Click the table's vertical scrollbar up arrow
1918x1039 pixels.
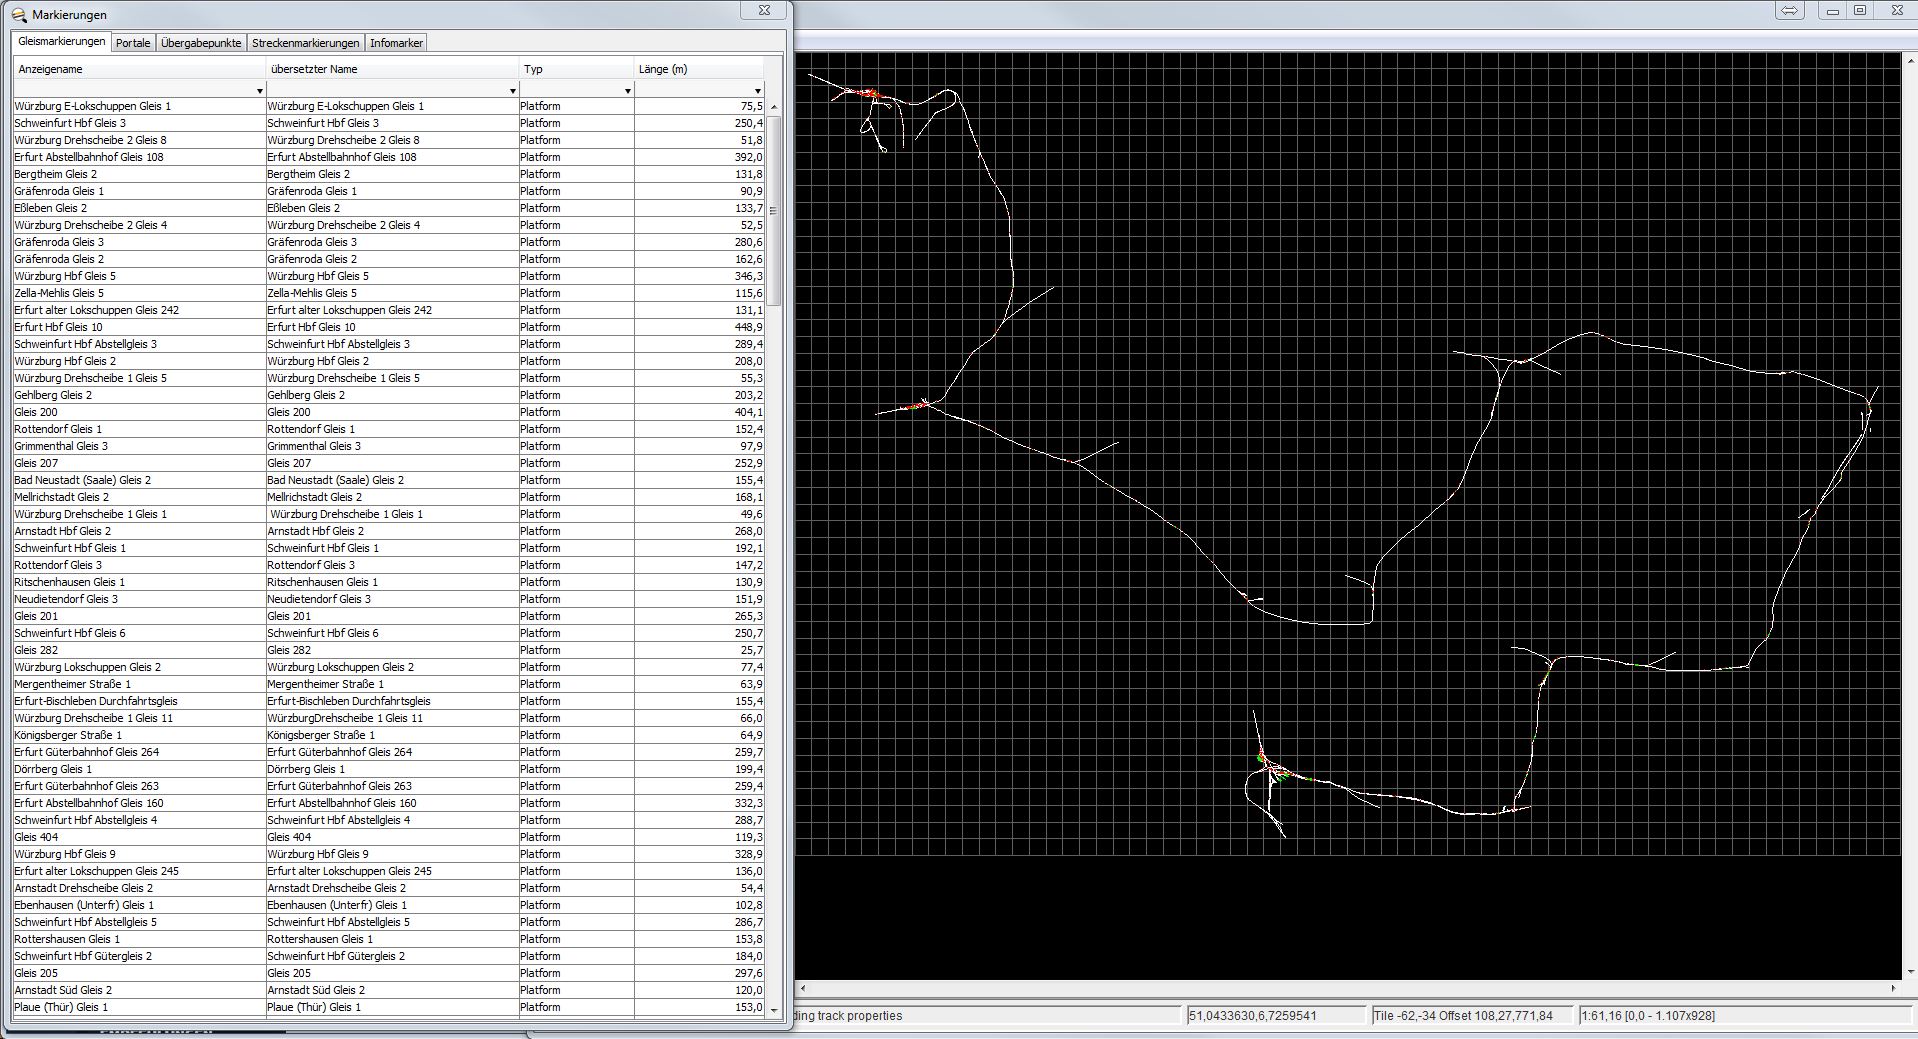tap(773, 106)
